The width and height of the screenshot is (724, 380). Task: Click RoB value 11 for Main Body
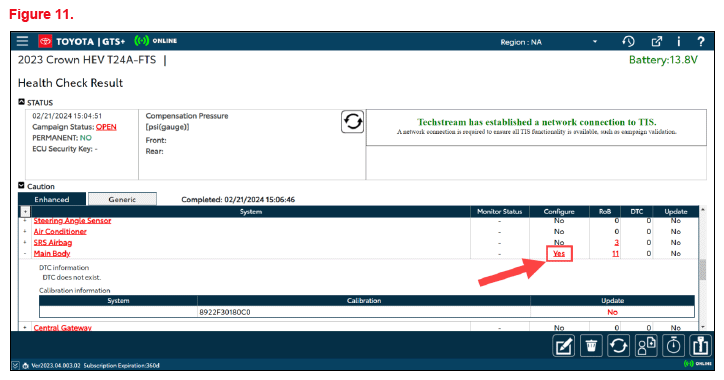tap(615, 253)
